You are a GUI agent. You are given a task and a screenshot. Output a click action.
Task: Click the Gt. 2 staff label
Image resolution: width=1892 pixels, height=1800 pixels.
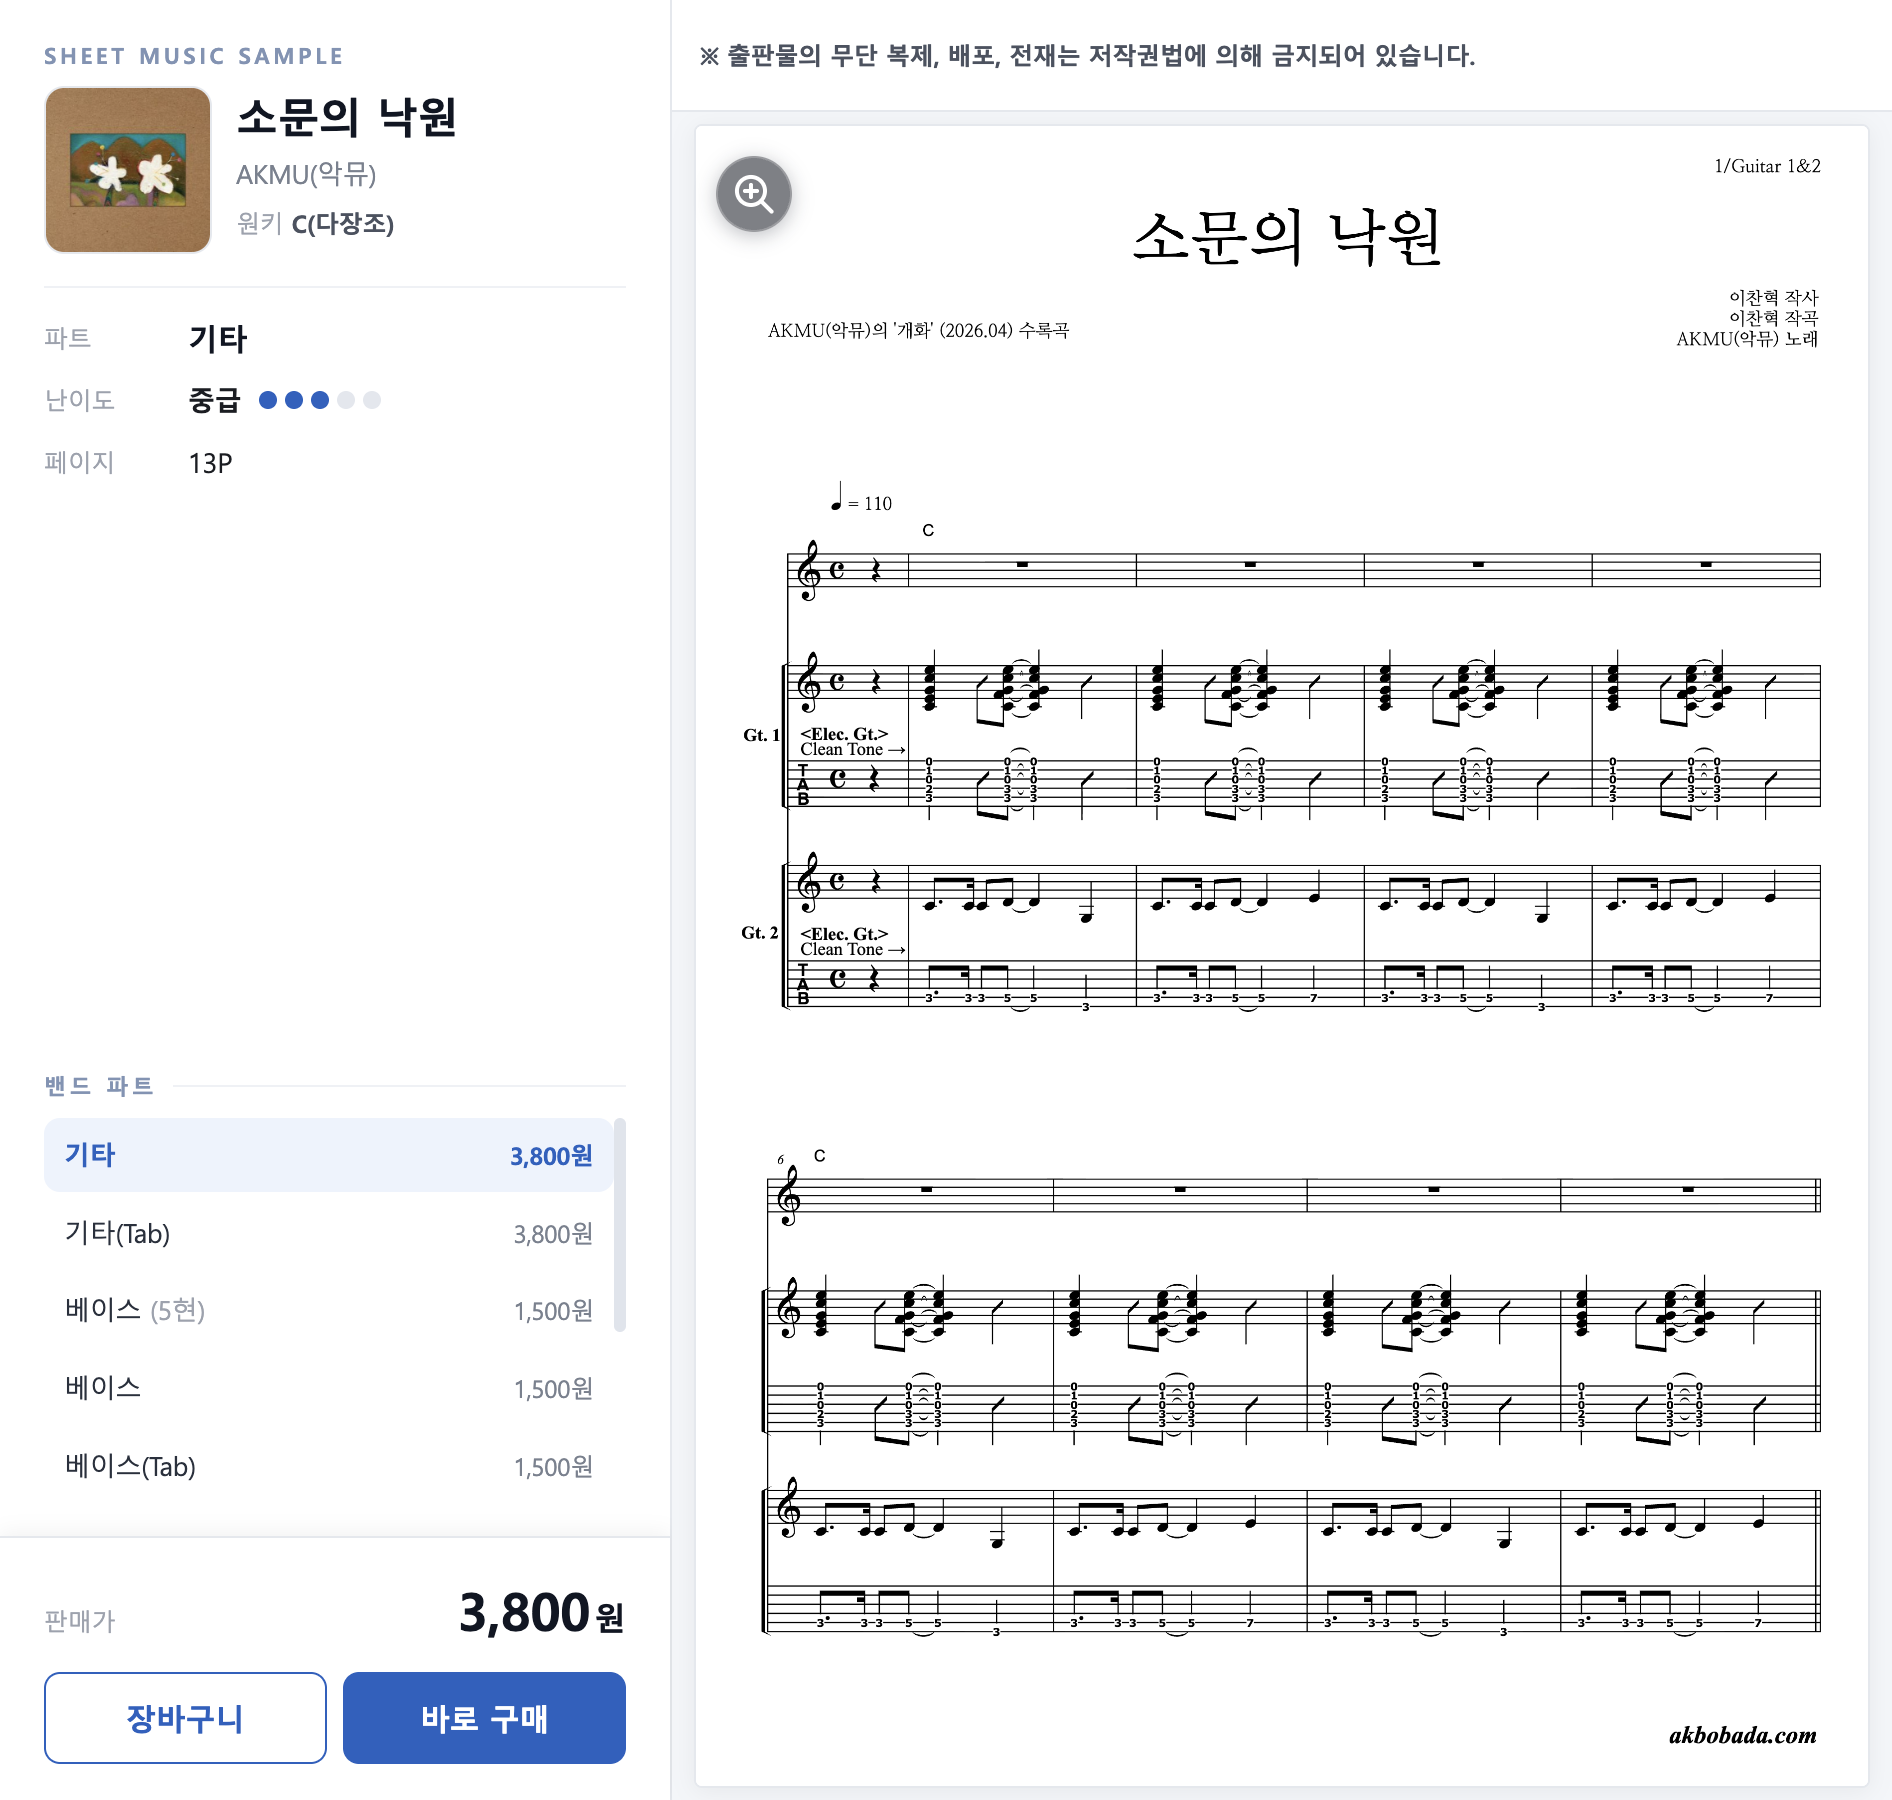point(760,933)
